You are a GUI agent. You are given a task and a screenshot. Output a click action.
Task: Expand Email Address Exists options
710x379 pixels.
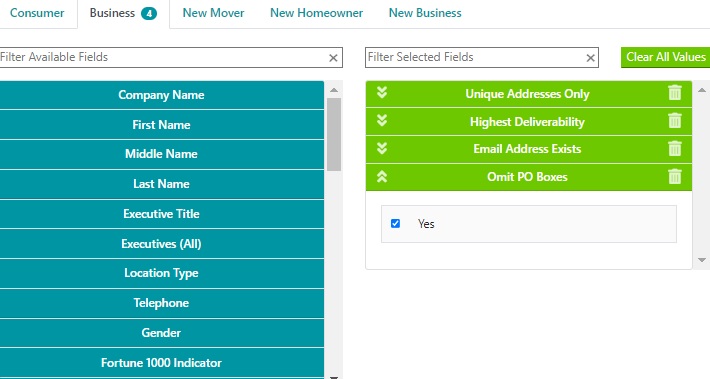(382, 149)
